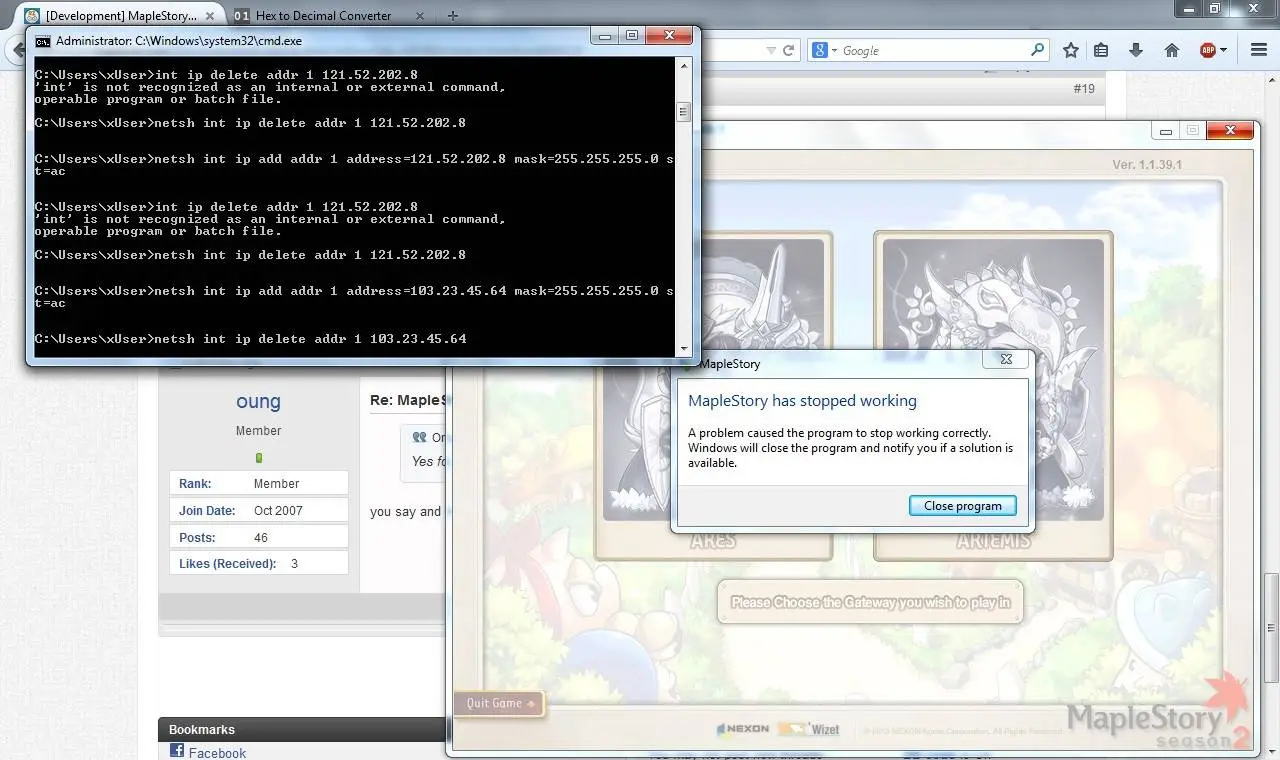1280x760 pixels.
Task: Click the Facebook icon under Bookmarks
Action: coord(177,751)
